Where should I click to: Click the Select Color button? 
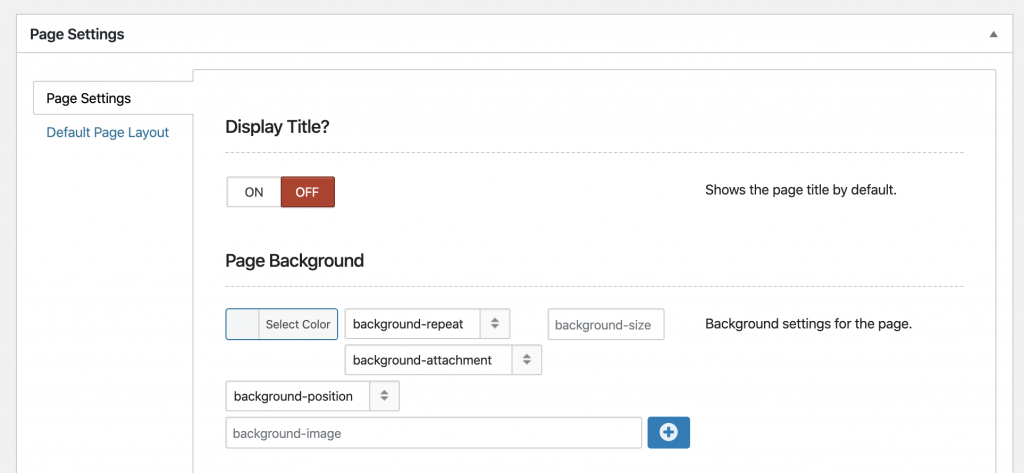(x=298, y=324)
